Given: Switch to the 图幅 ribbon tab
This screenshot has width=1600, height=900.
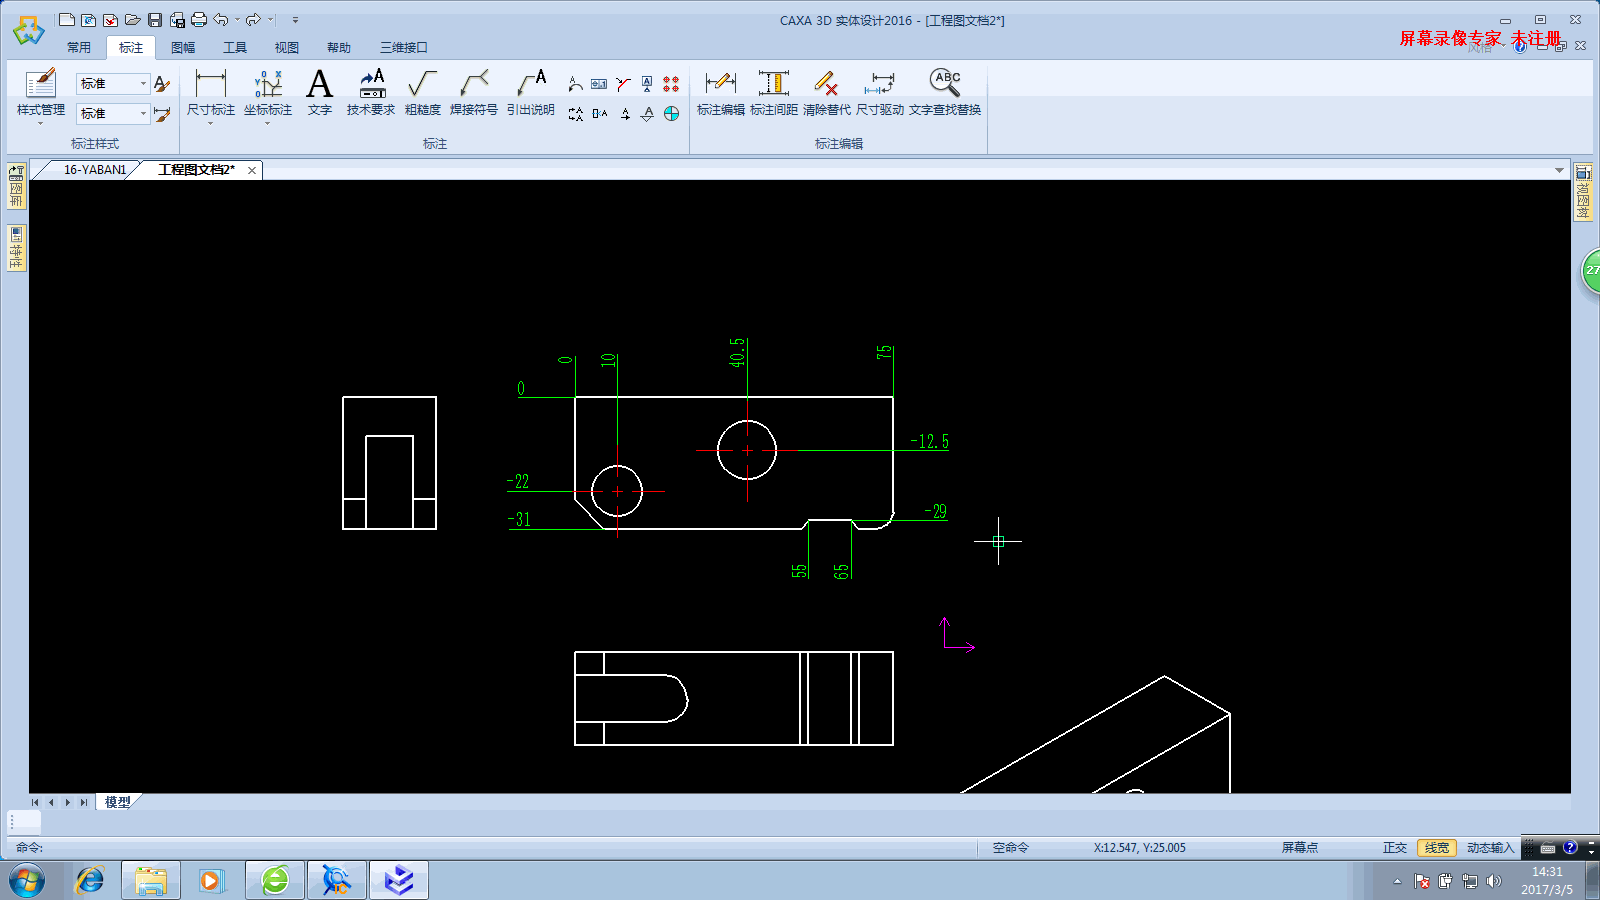Looking at the screenshot, I should [x=183, y=48].
